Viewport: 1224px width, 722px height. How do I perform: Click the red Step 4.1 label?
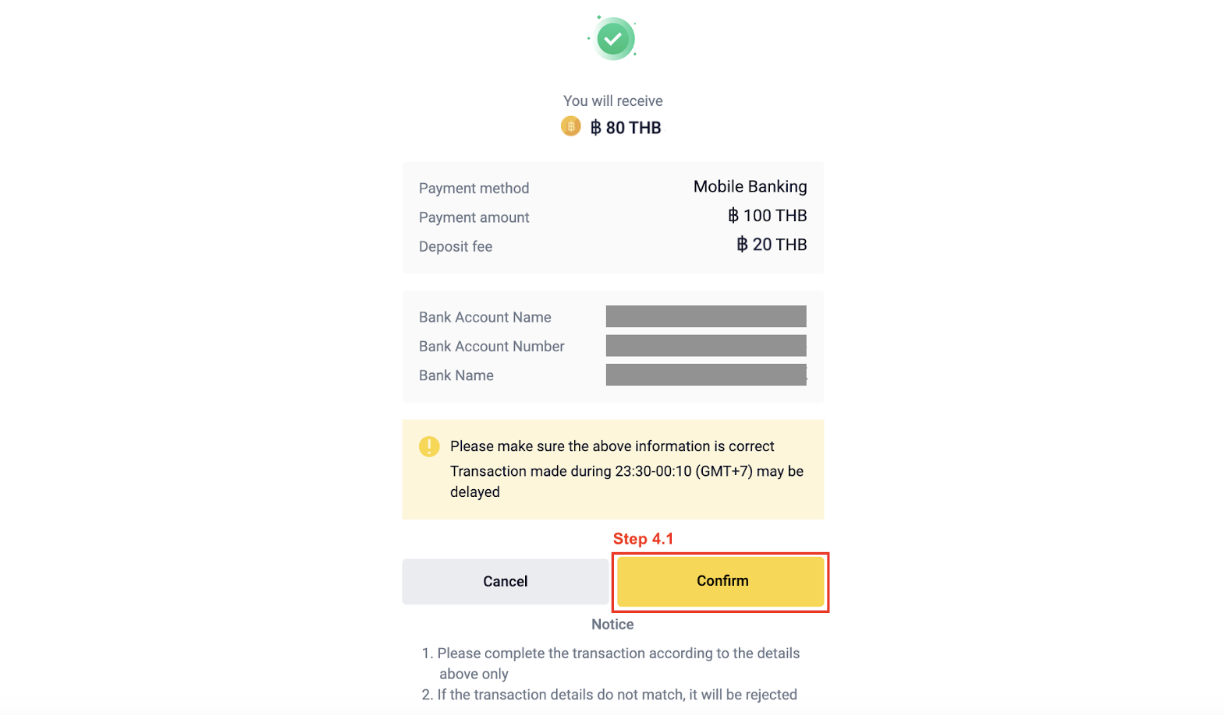click(643, 539)
